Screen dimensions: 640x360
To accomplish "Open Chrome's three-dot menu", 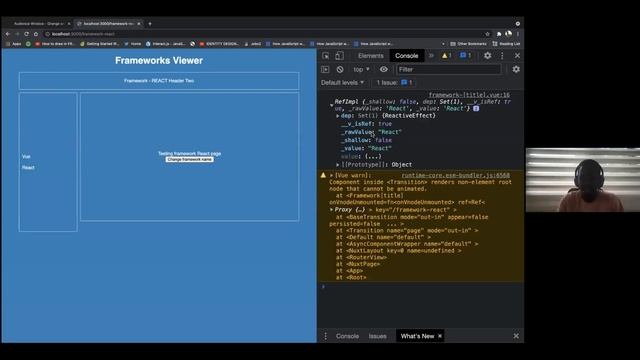I will tap(518, 34).
